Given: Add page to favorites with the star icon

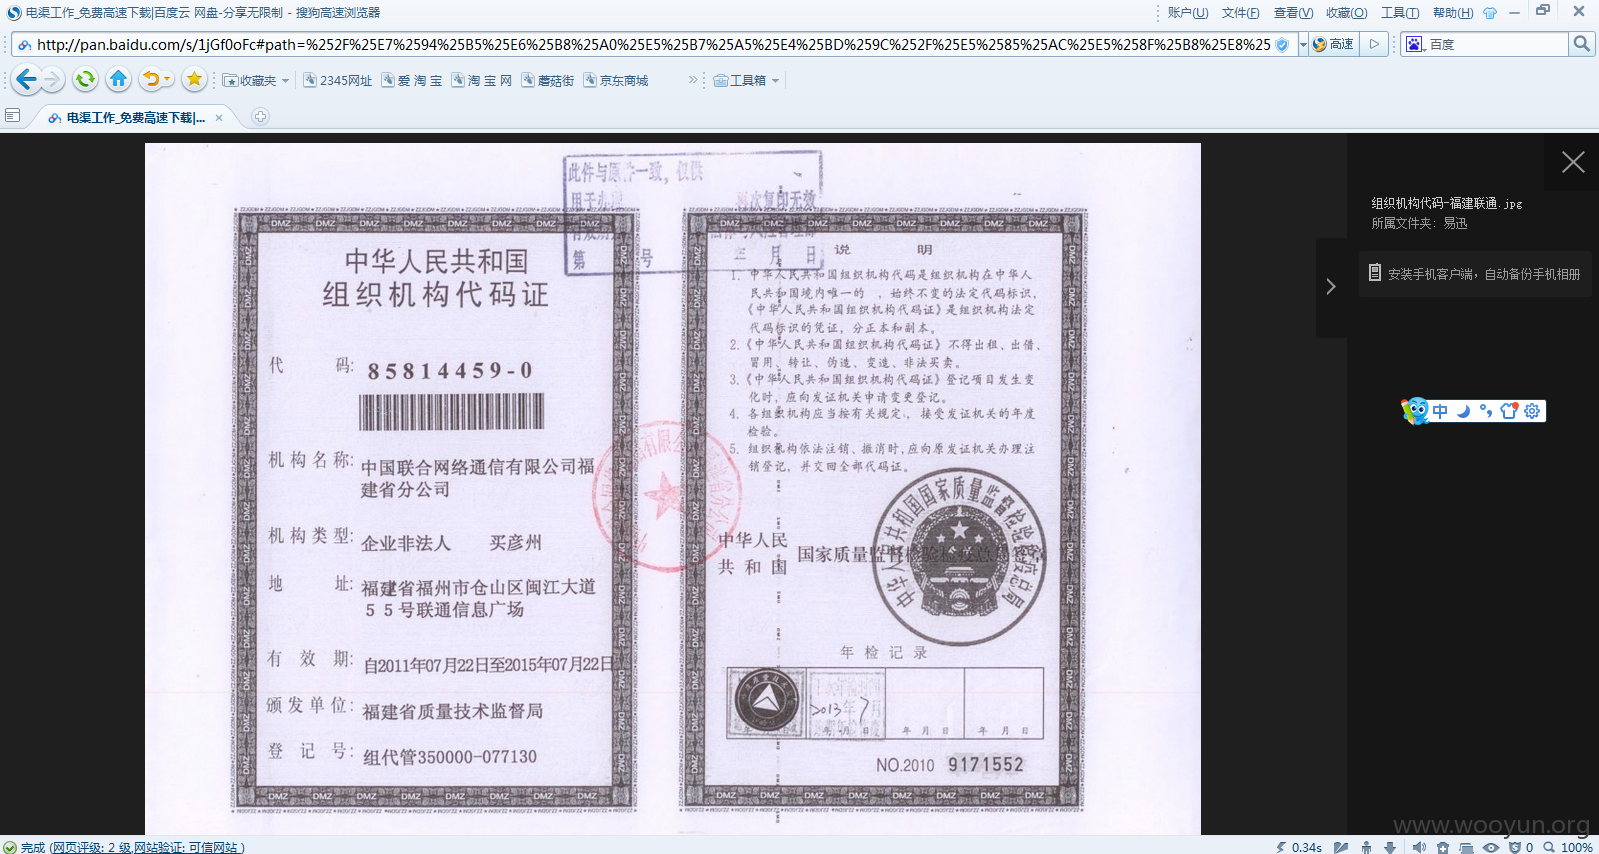Looking at the screenshot, I should [194, 79].
